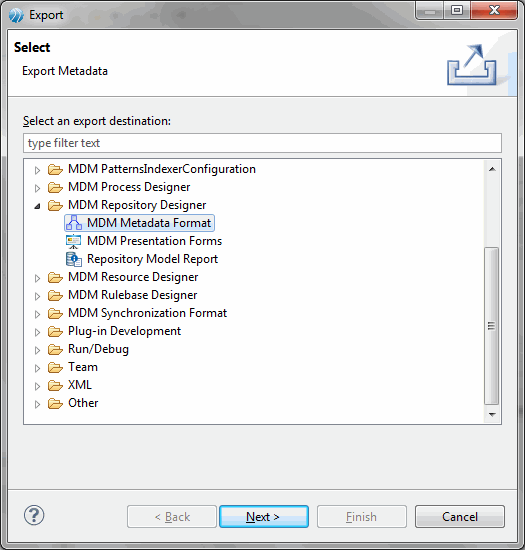Click the Plug-in Development folder icon
The height and width of the screenshot is (550, 525).
coord(55,331)
